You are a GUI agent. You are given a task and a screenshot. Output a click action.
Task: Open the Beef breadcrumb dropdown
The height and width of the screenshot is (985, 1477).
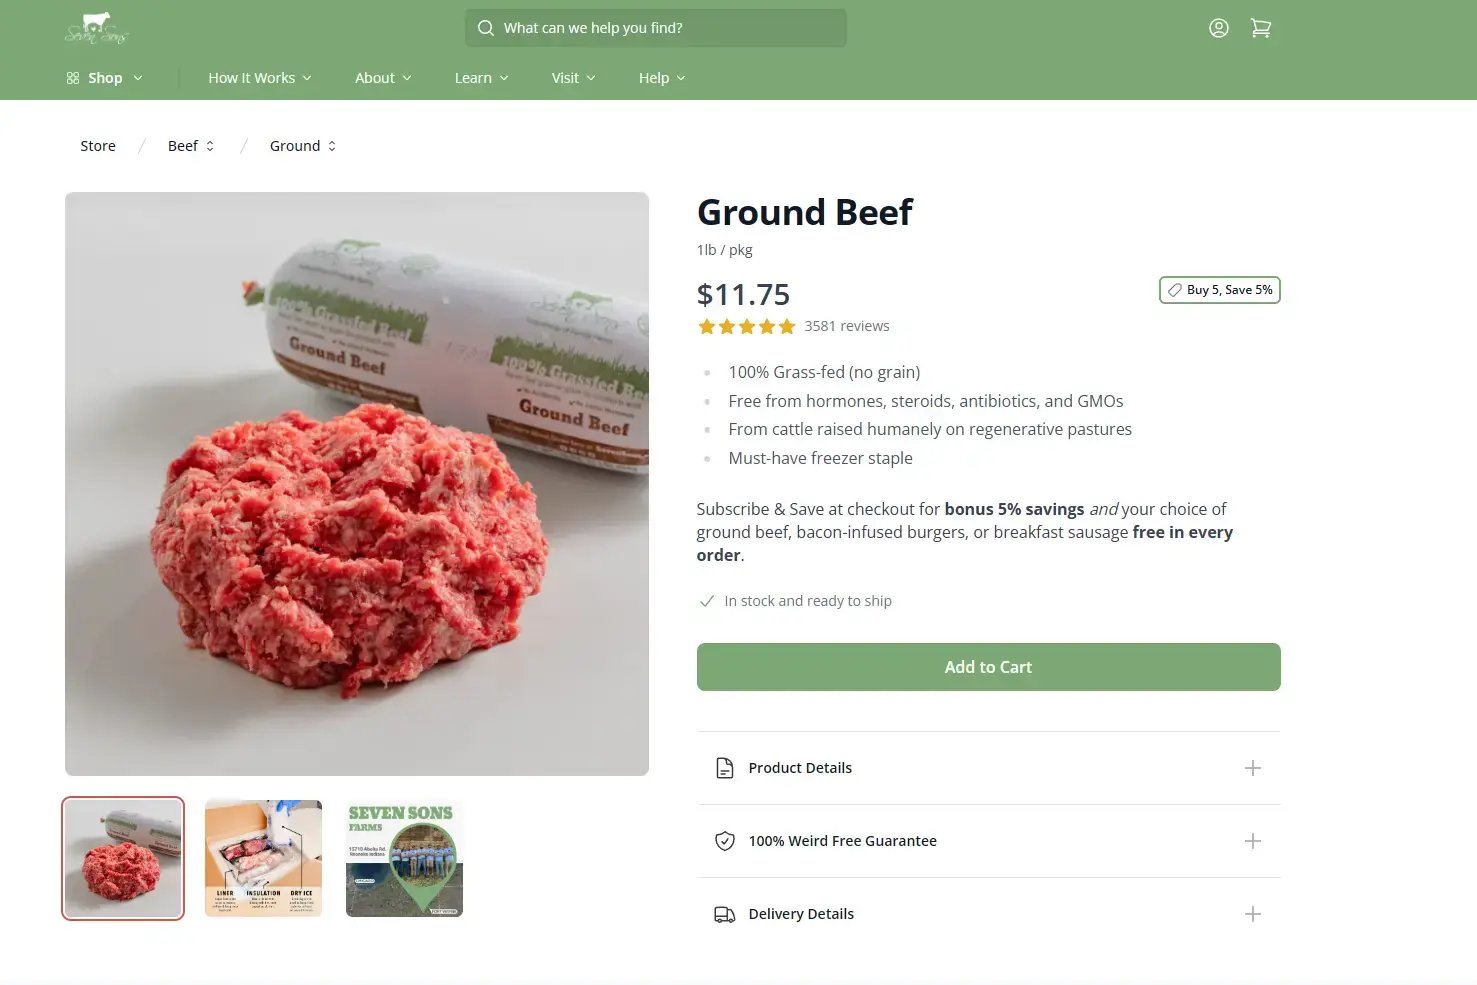(191, 146)
